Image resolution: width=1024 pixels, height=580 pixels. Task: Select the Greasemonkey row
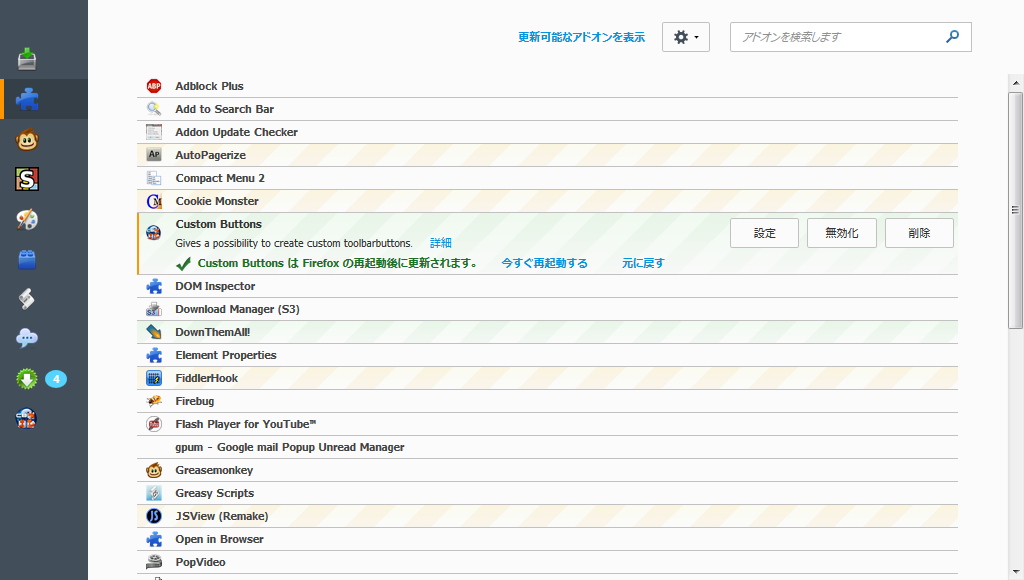pos(547,470)
